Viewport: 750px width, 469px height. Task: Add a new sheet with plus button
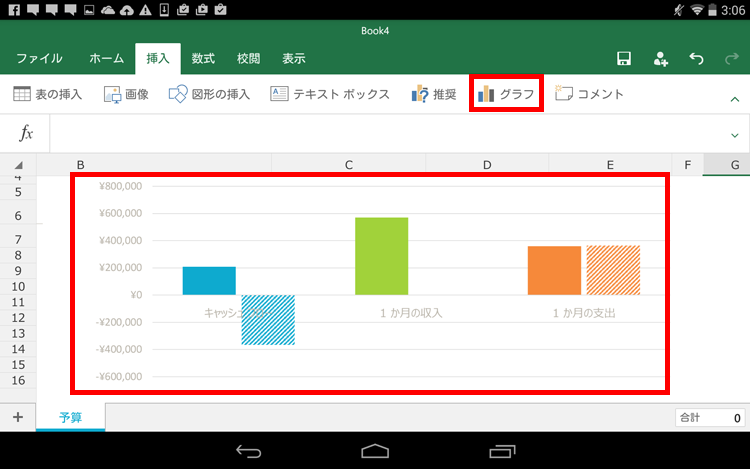[x=17, y=417]
